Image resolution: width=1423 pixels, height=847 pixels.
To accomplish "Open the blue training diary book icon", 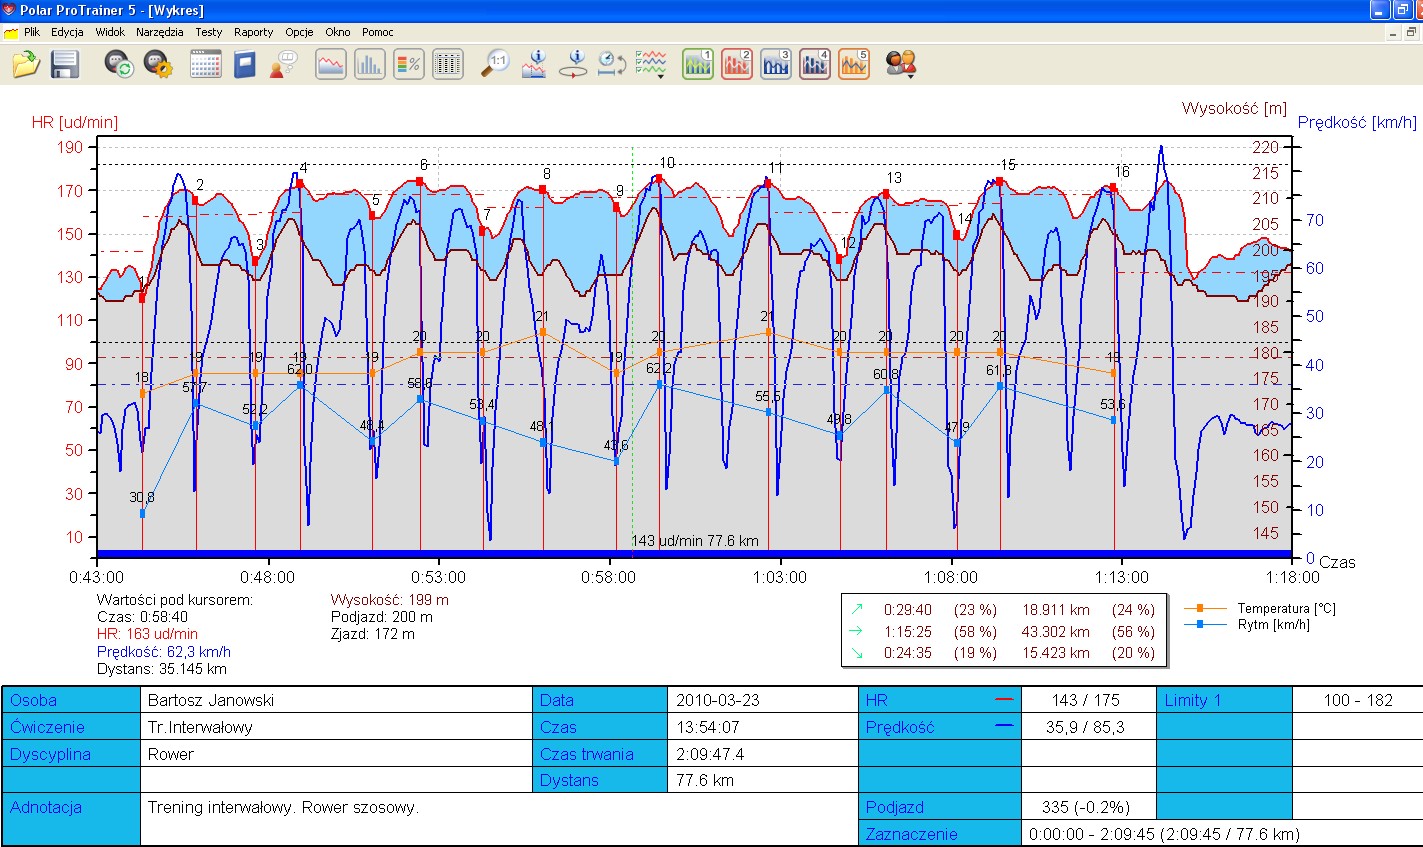I will click(245, 65).
